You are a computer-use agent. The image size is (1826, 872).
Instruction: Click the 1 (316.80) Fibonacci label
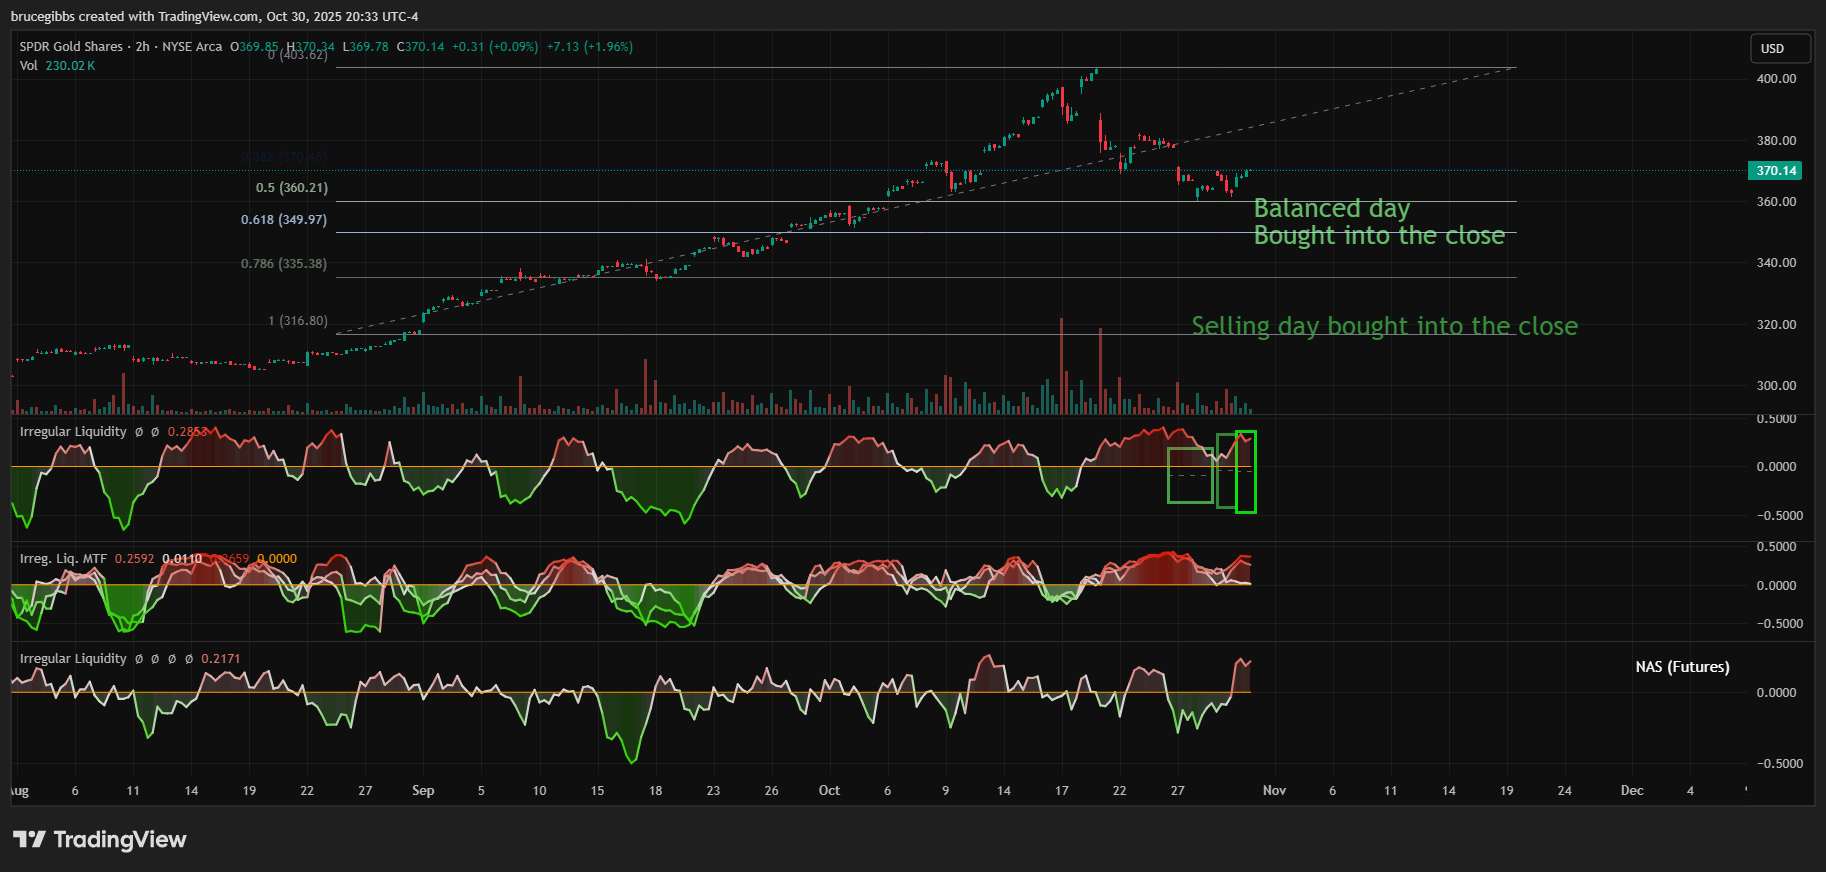click(x=297, y=321)
